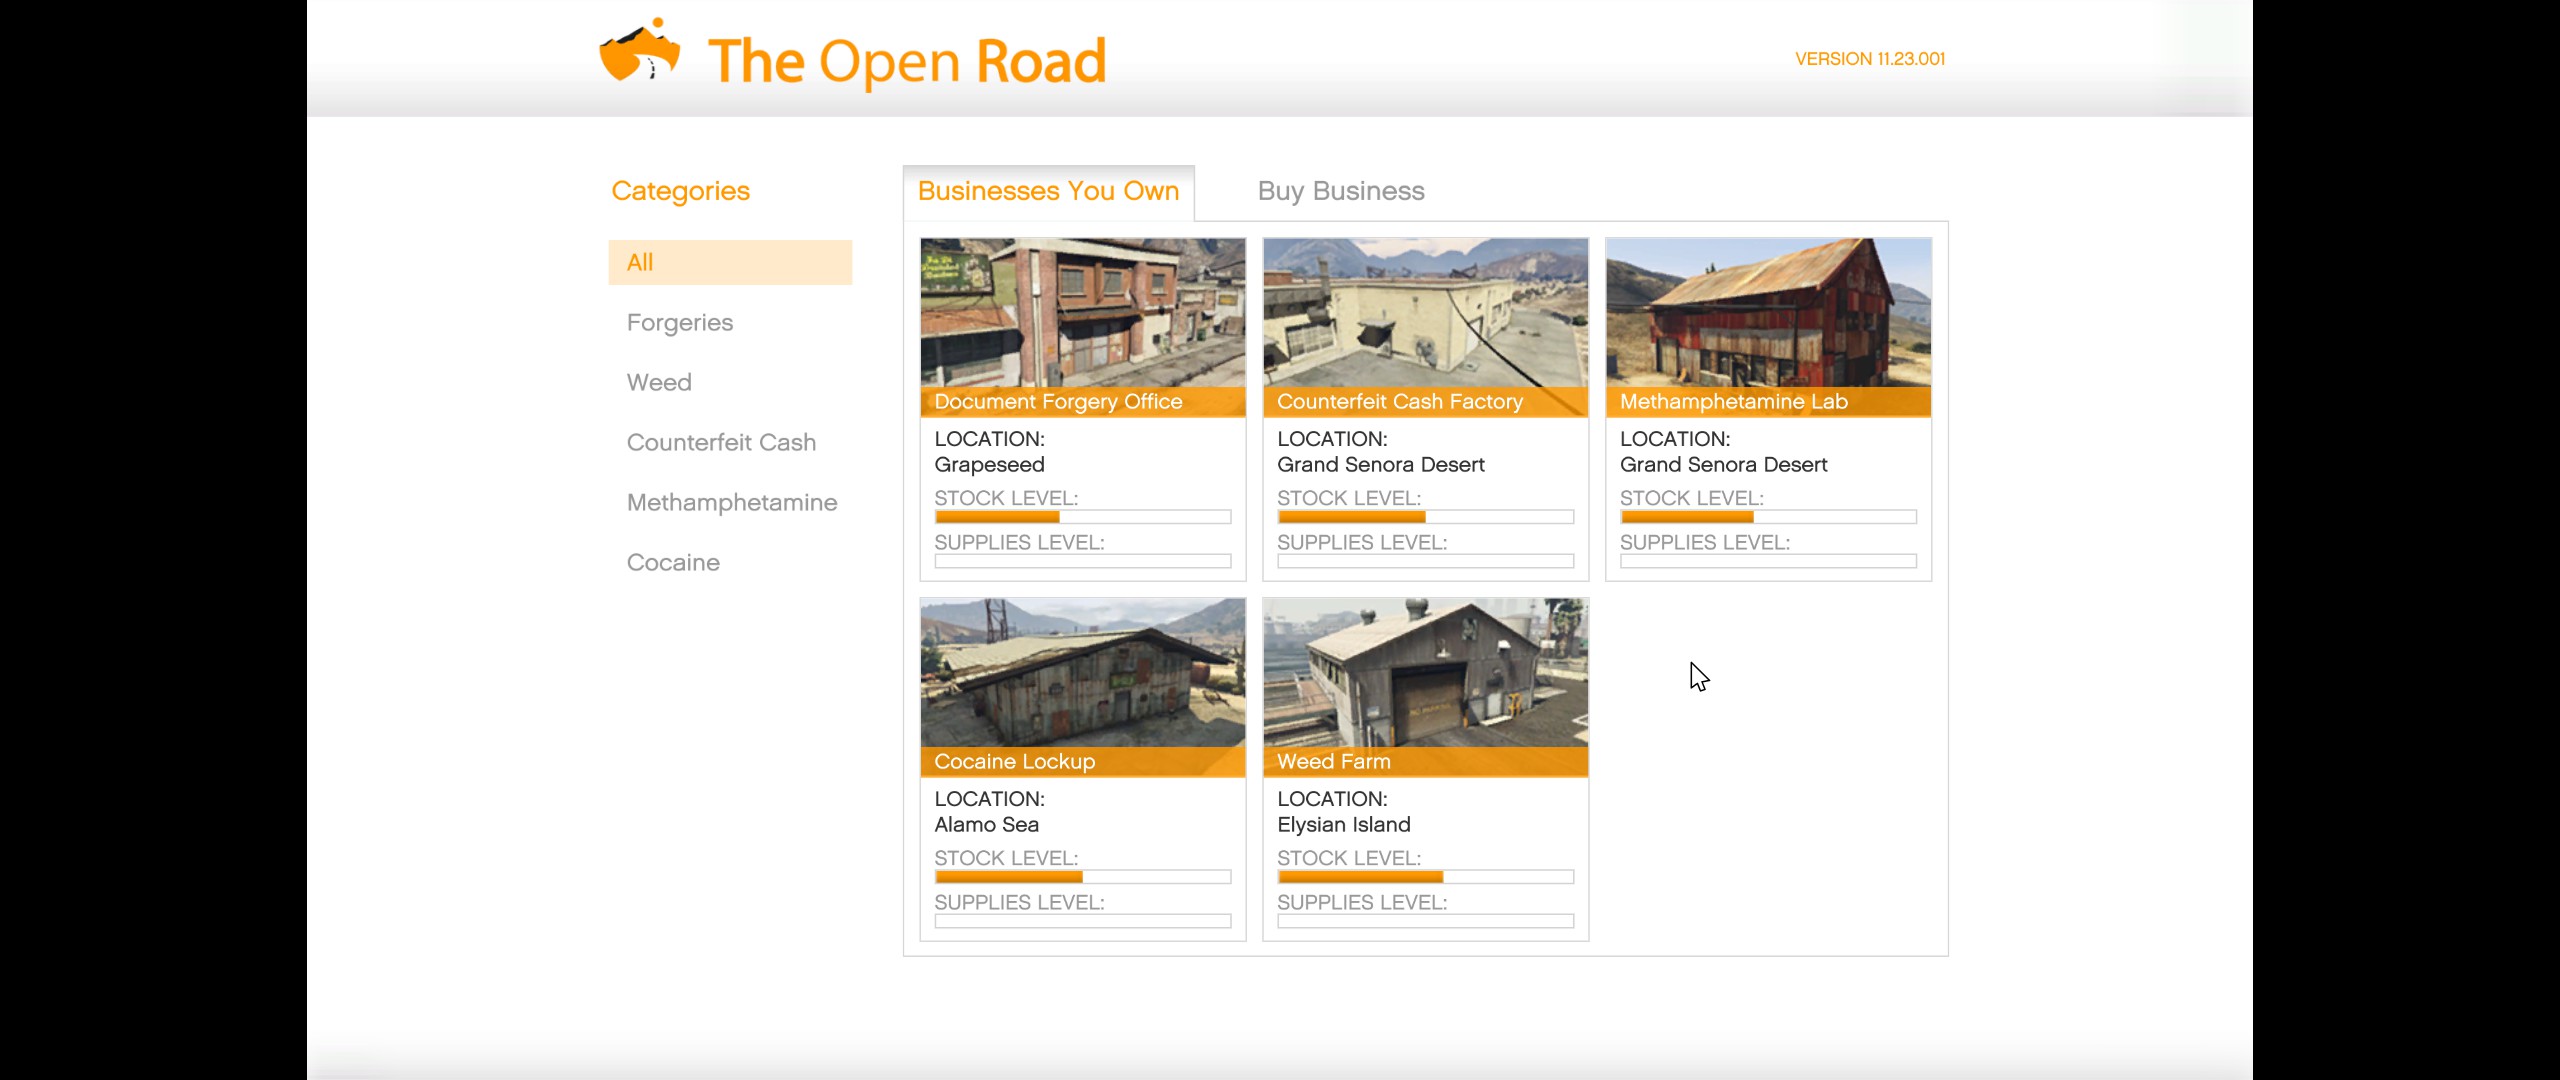The image size is (2560, 1080).
Task: Click The Open Road logo icon
Action: point(639,52)
